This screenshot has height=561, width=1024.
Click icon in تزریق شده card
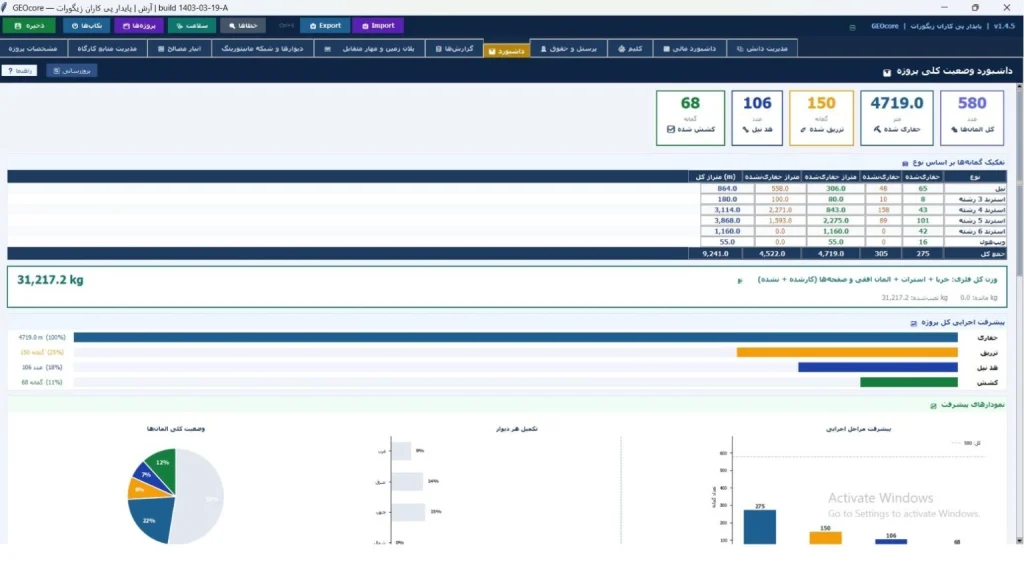coord(803,129)
